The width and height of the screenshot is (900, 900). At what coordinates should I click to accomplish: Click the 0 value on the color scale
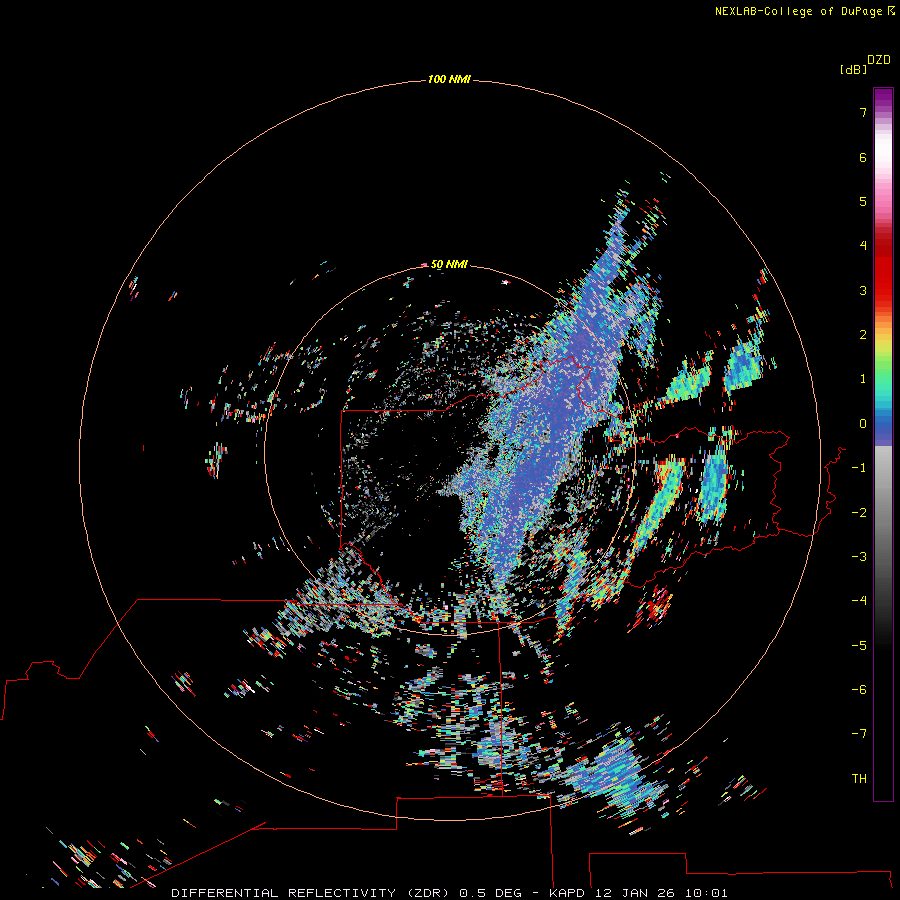[x=863, y=424]
